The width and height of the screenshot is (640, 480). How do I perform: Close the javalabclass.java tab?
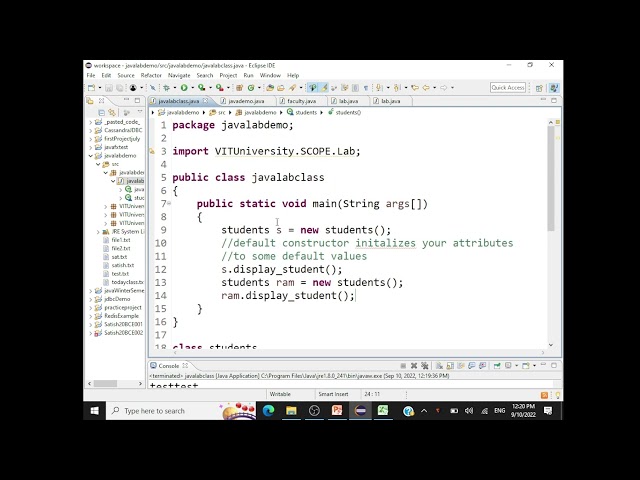[x=206, y=100]
